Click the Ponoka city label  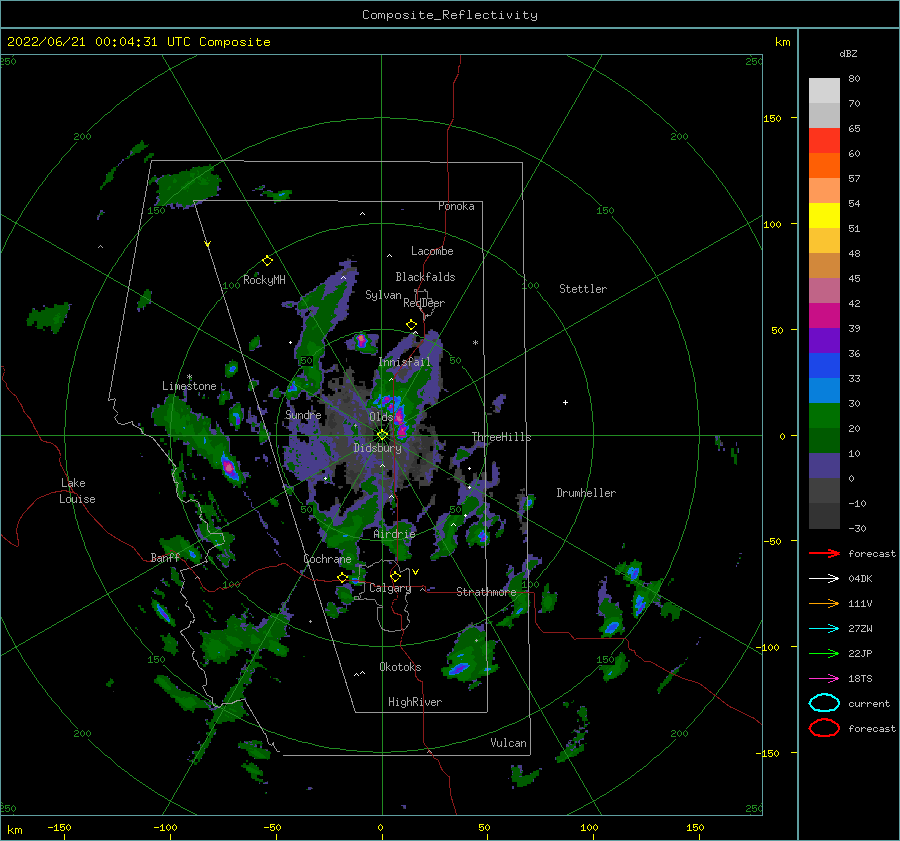[456, 206]
